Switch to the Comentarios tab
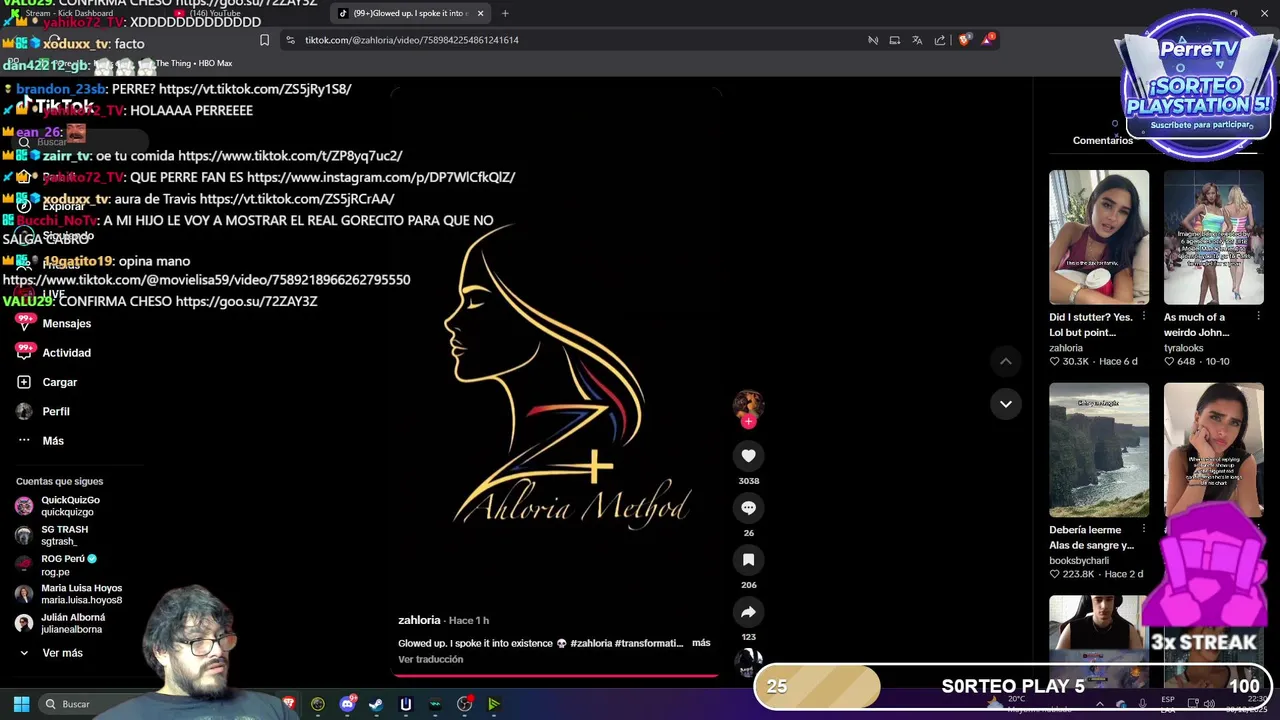The height and width of the screenshot is (720, 1280). (1103, 141)
